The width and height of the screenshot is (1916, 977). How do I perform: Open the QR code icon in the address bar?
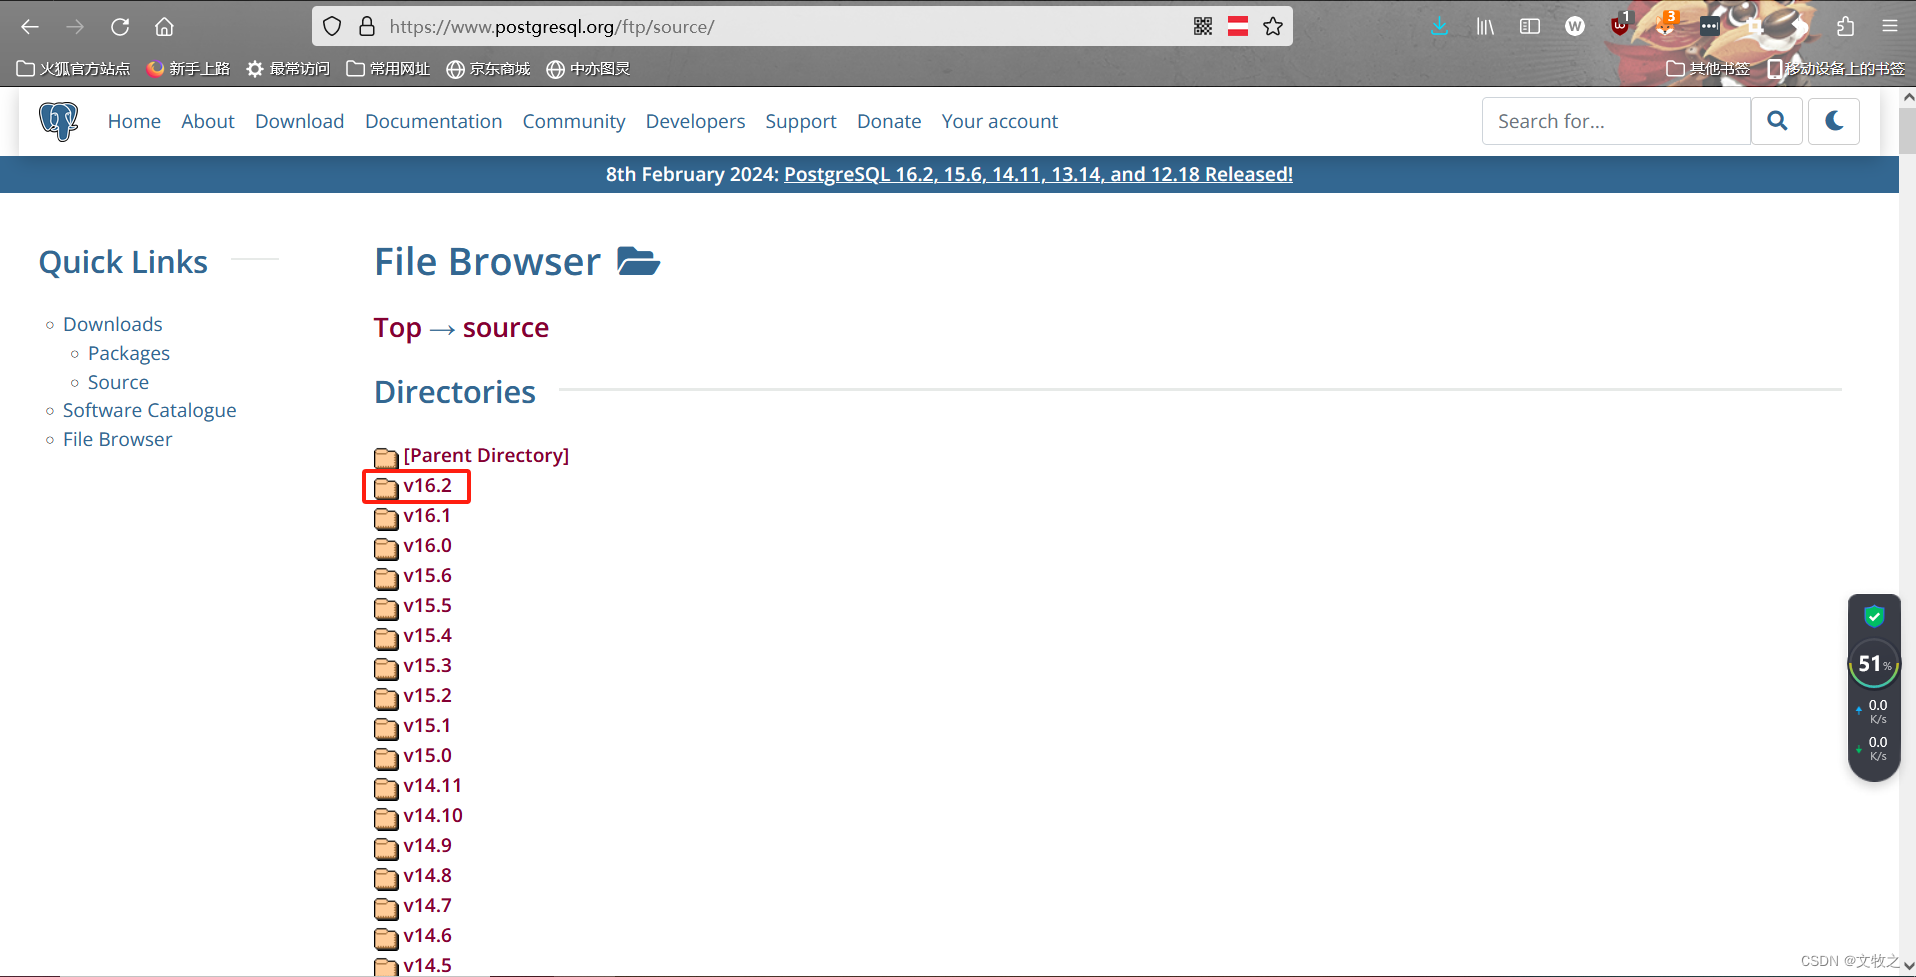tap(1203, 27)
